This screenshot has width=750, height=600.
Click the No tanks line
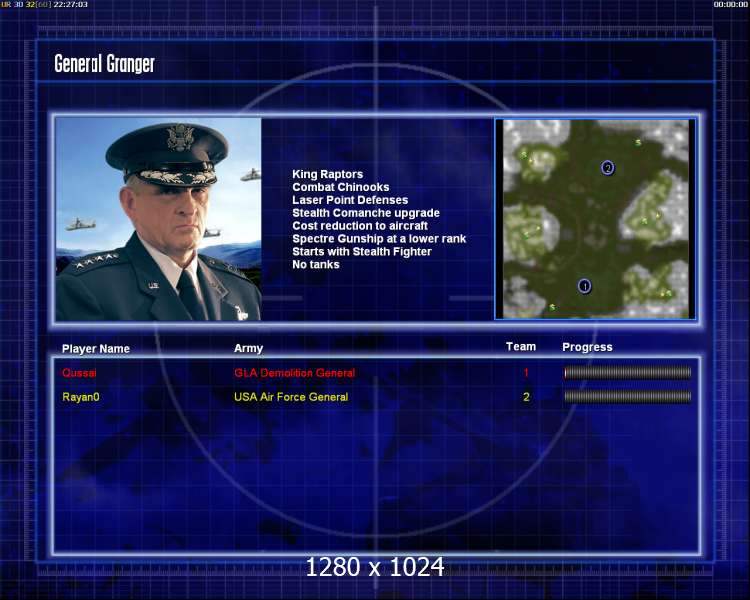click(316, 265)
